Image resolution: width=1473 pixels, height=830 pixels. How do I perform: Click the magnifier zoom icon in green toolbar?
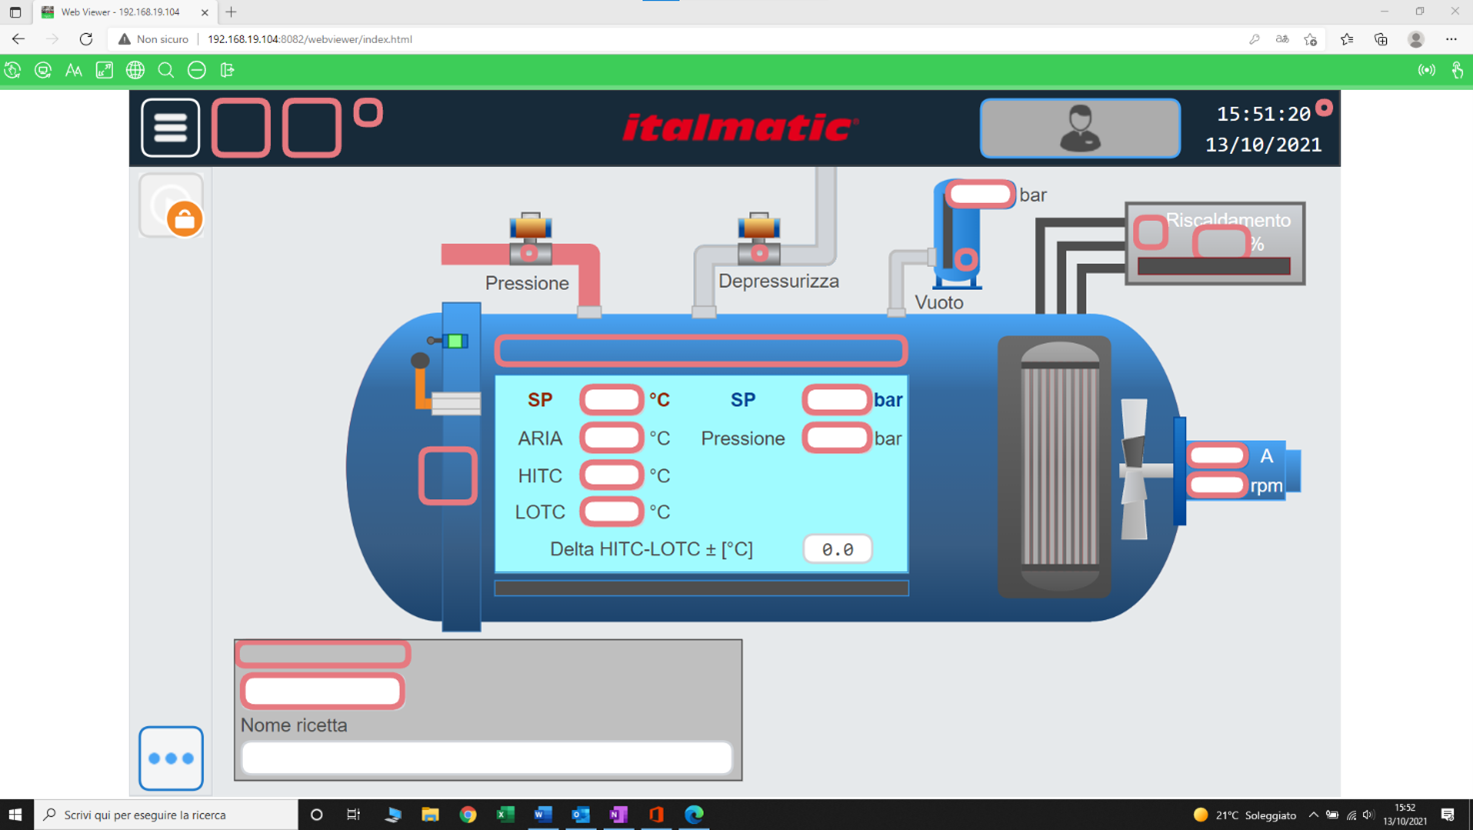pos(166,70)
